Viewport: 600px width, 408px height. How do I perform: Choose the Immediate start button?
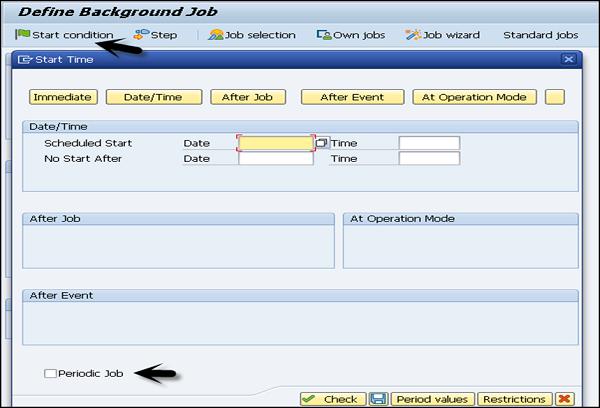click(x=63, y=97)
